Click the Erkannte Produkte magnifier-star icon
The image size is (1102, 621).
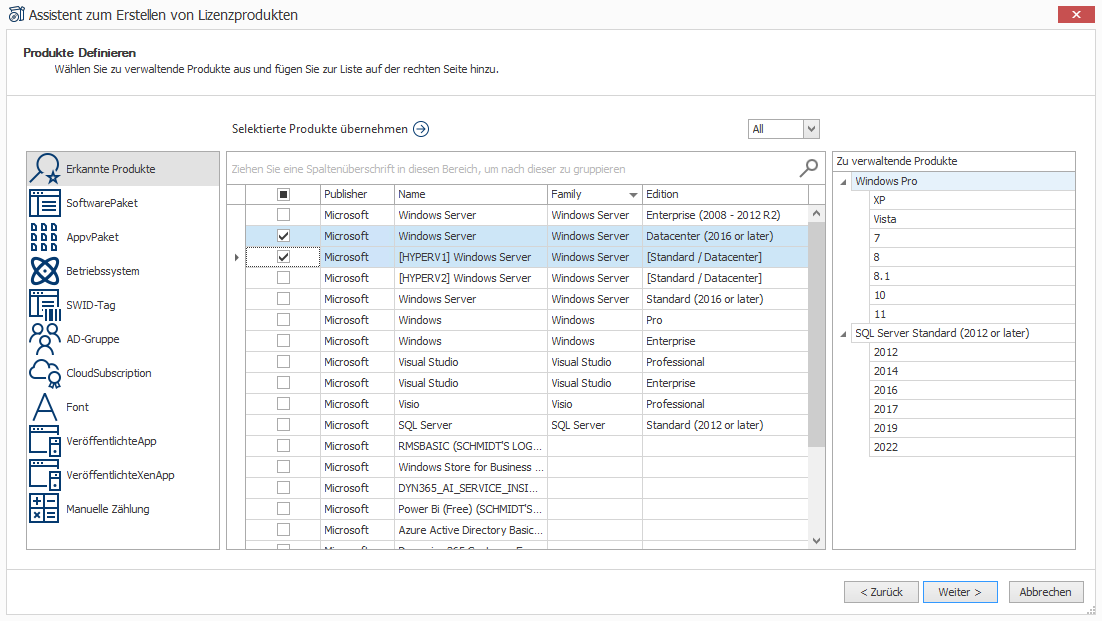[x=44, y=169]
